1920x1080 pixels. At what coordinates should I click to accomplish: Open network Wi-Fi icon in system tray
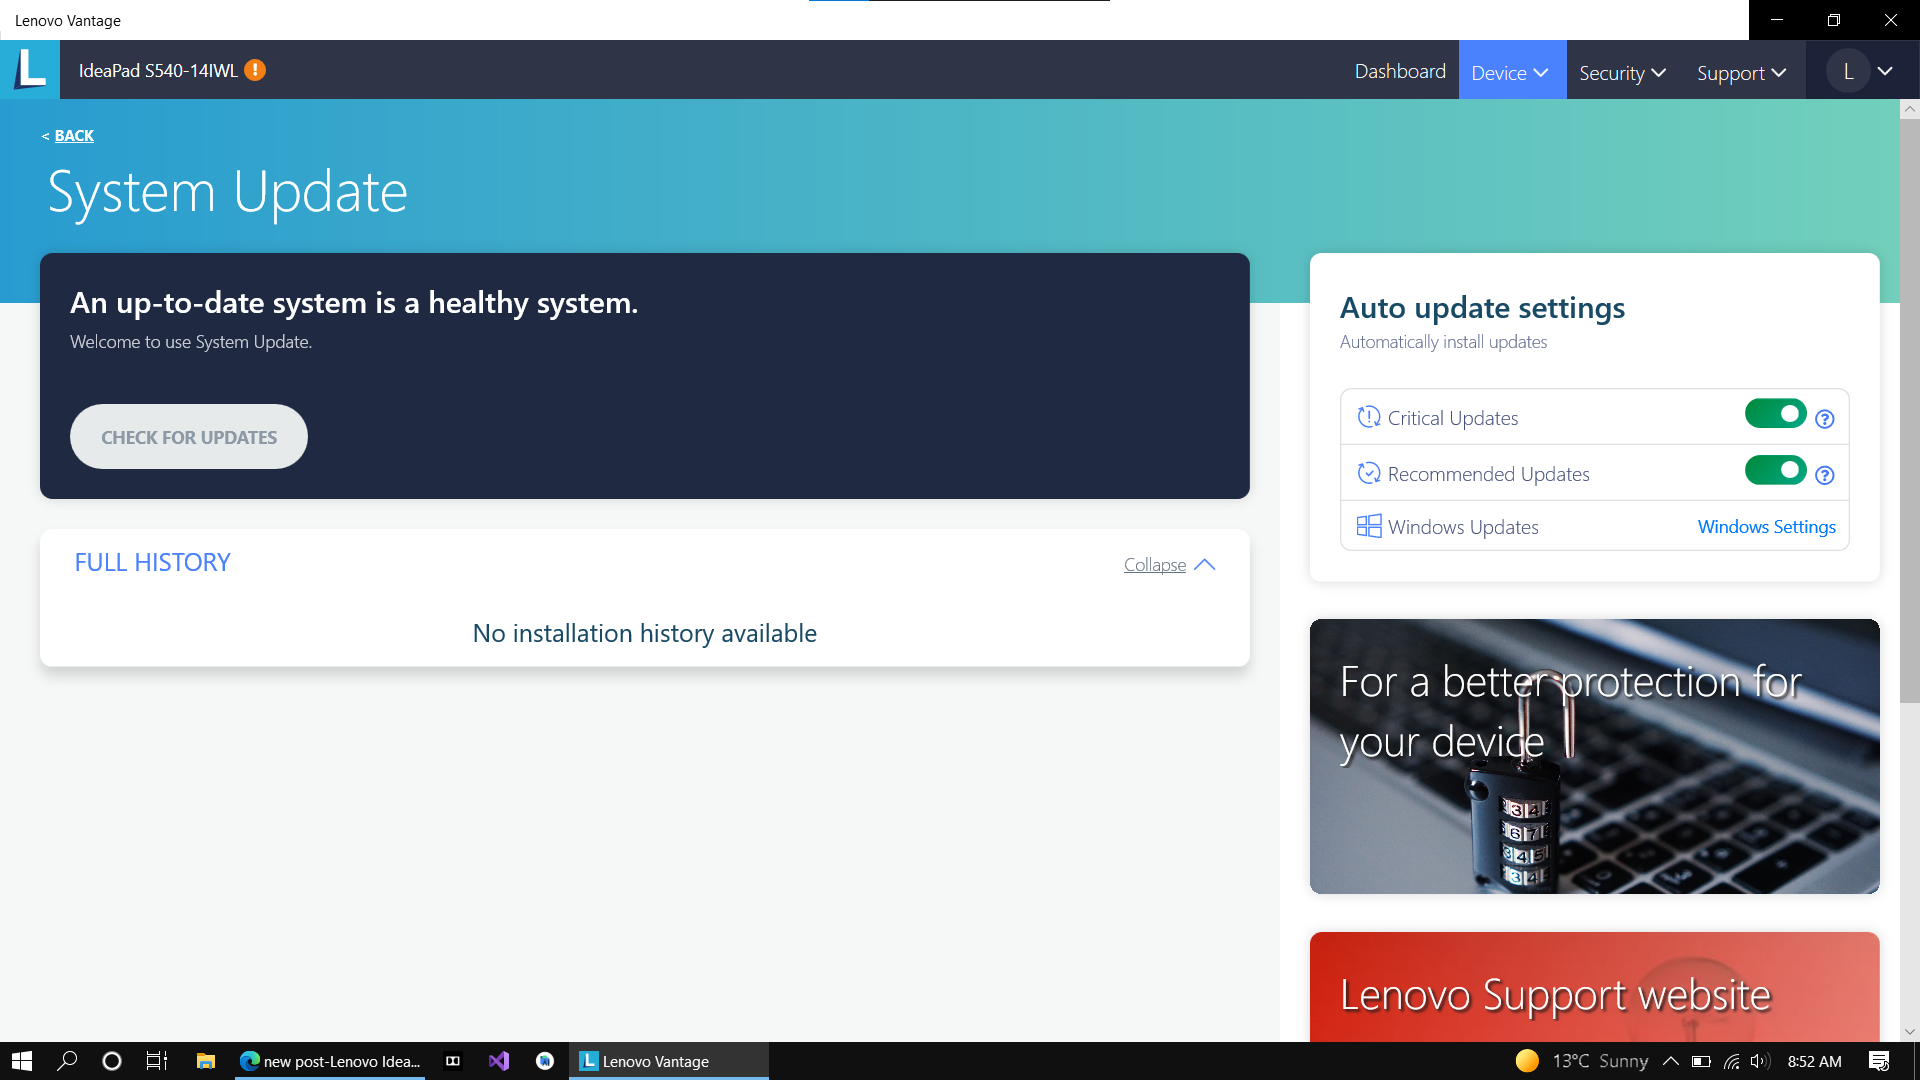(x=1731, y=1061)
